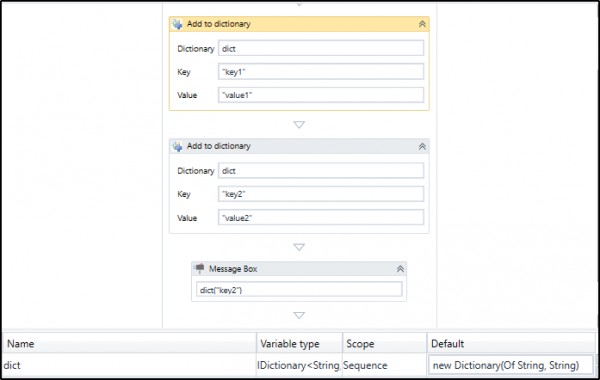600x380 pixels.
Task: Click insert arrow below the Message Box
Action: pyautogui.click(x=299, y=315)
